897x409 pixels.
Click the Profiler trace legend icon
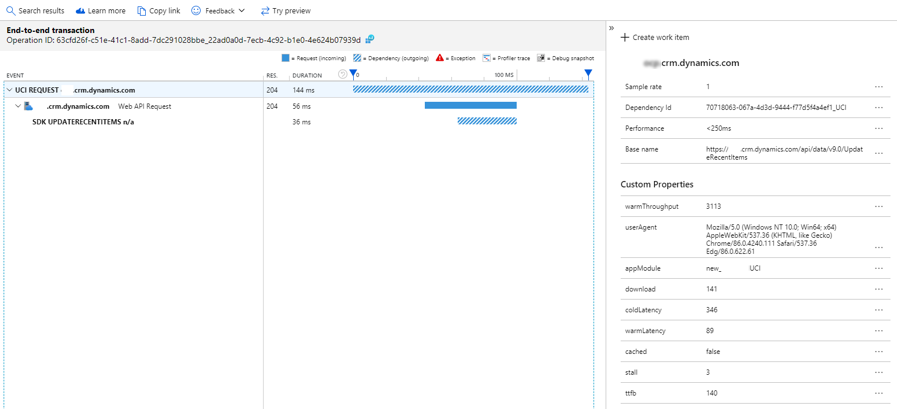(x=486, y=58)
